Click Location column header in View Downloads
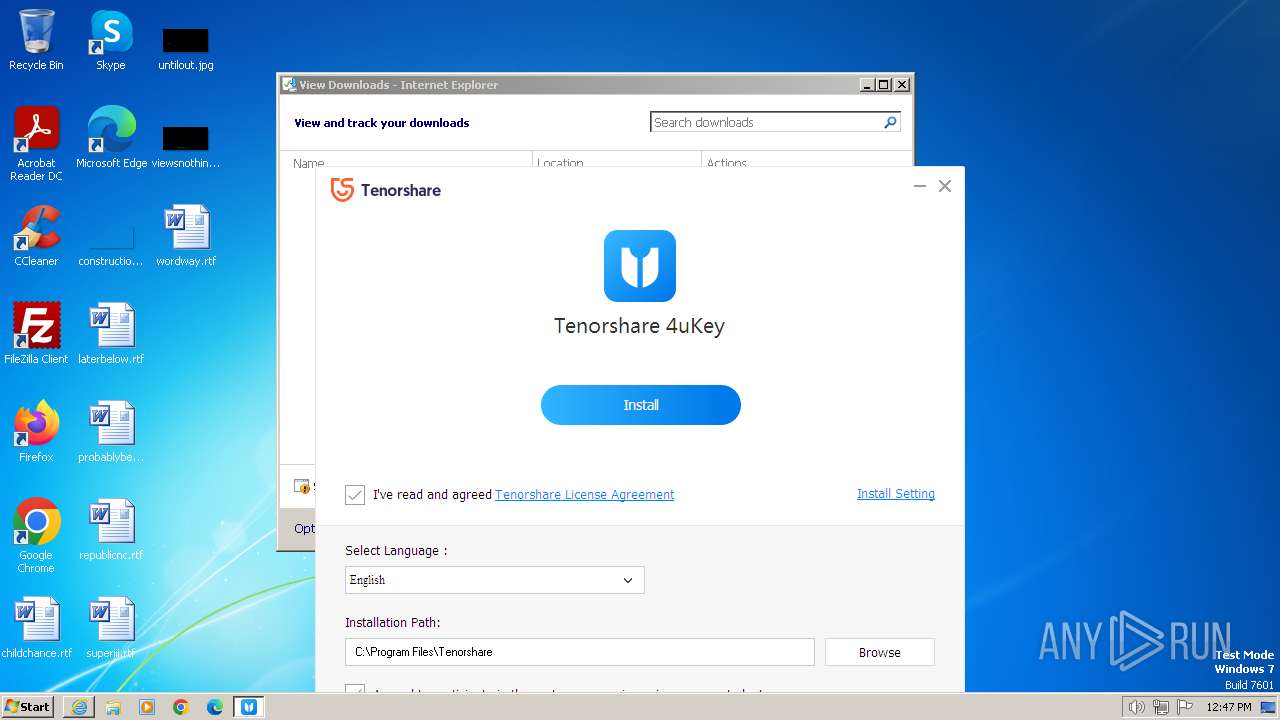Viewport: 1280px width, 720px height. click(560, 162)
